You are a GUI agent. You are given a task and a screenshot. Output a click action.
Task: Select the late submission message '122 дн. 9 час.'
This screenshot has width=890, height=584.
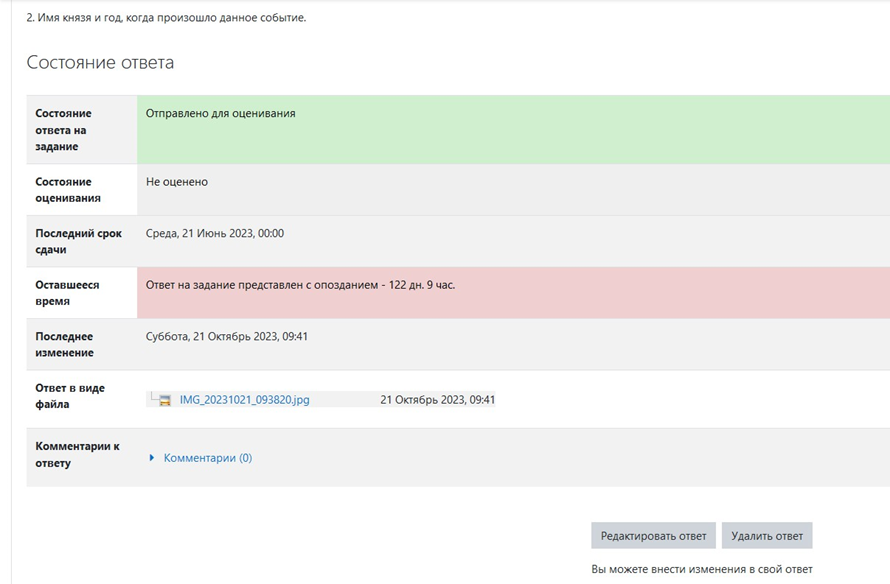pyautogui.click(x=422, y=285)
